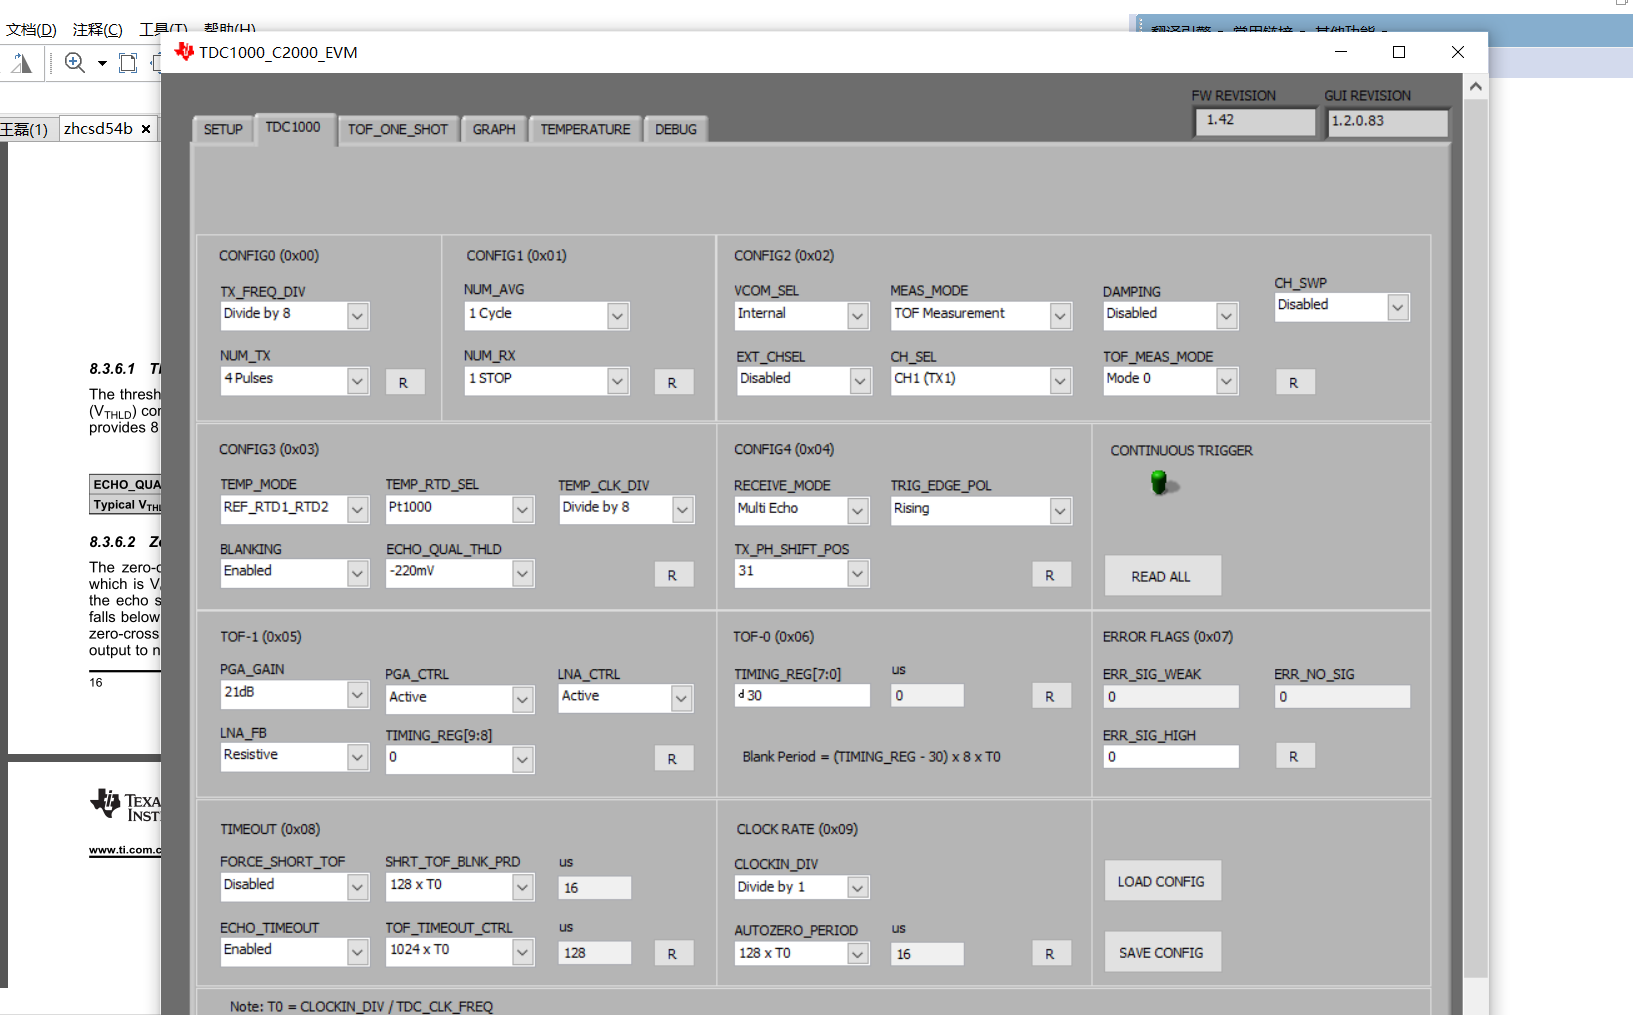1633x1015 pixels.
Task: Expand ECHO_QUAL_THLD -220mV dropdown
Action: point(523,574)
